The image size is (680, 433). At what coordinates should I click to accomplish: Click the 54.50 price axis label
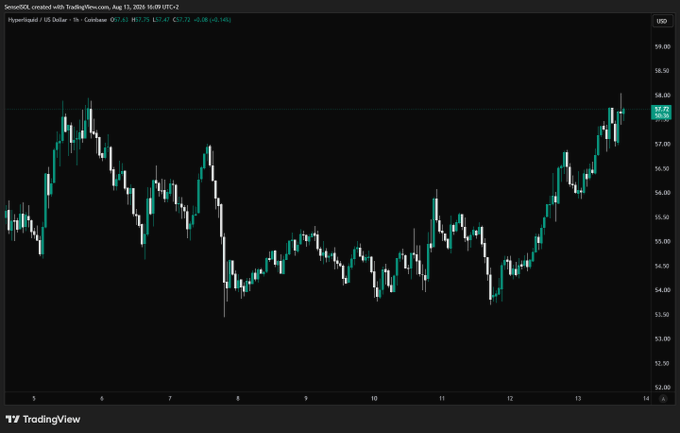click(662, 266)
